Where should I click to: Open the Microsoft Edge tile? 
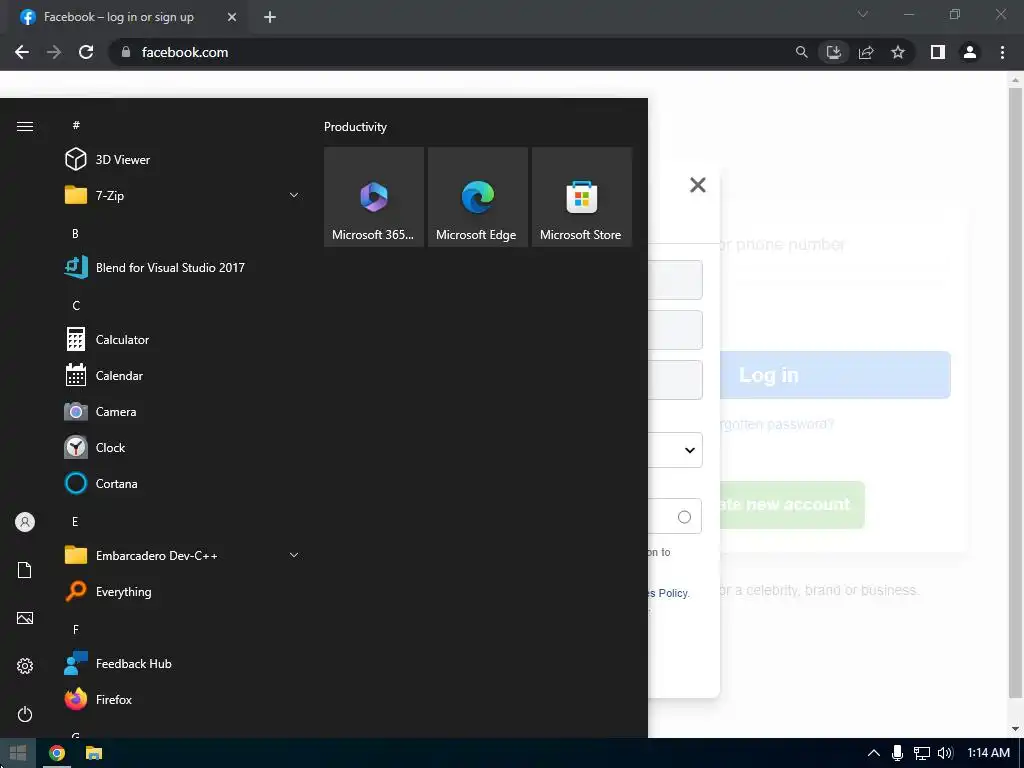pyautogui.click(x=477, y=197)
